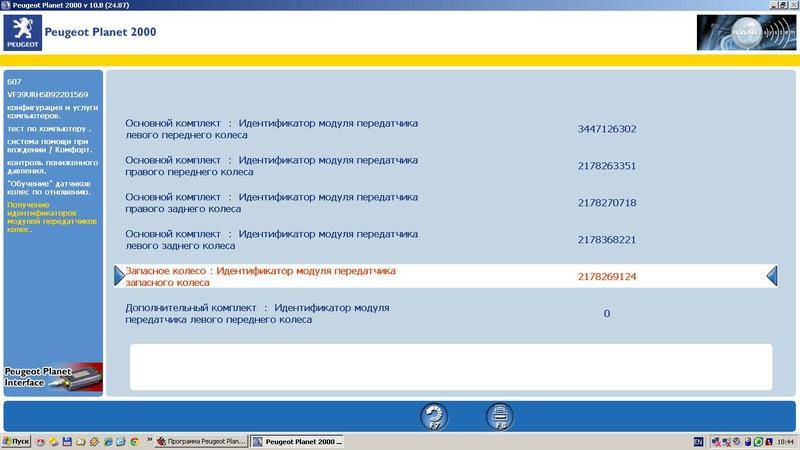Open the Пуск start menu
The width and height of the screenshot is (800, 450).
click(x=17, y=441)
